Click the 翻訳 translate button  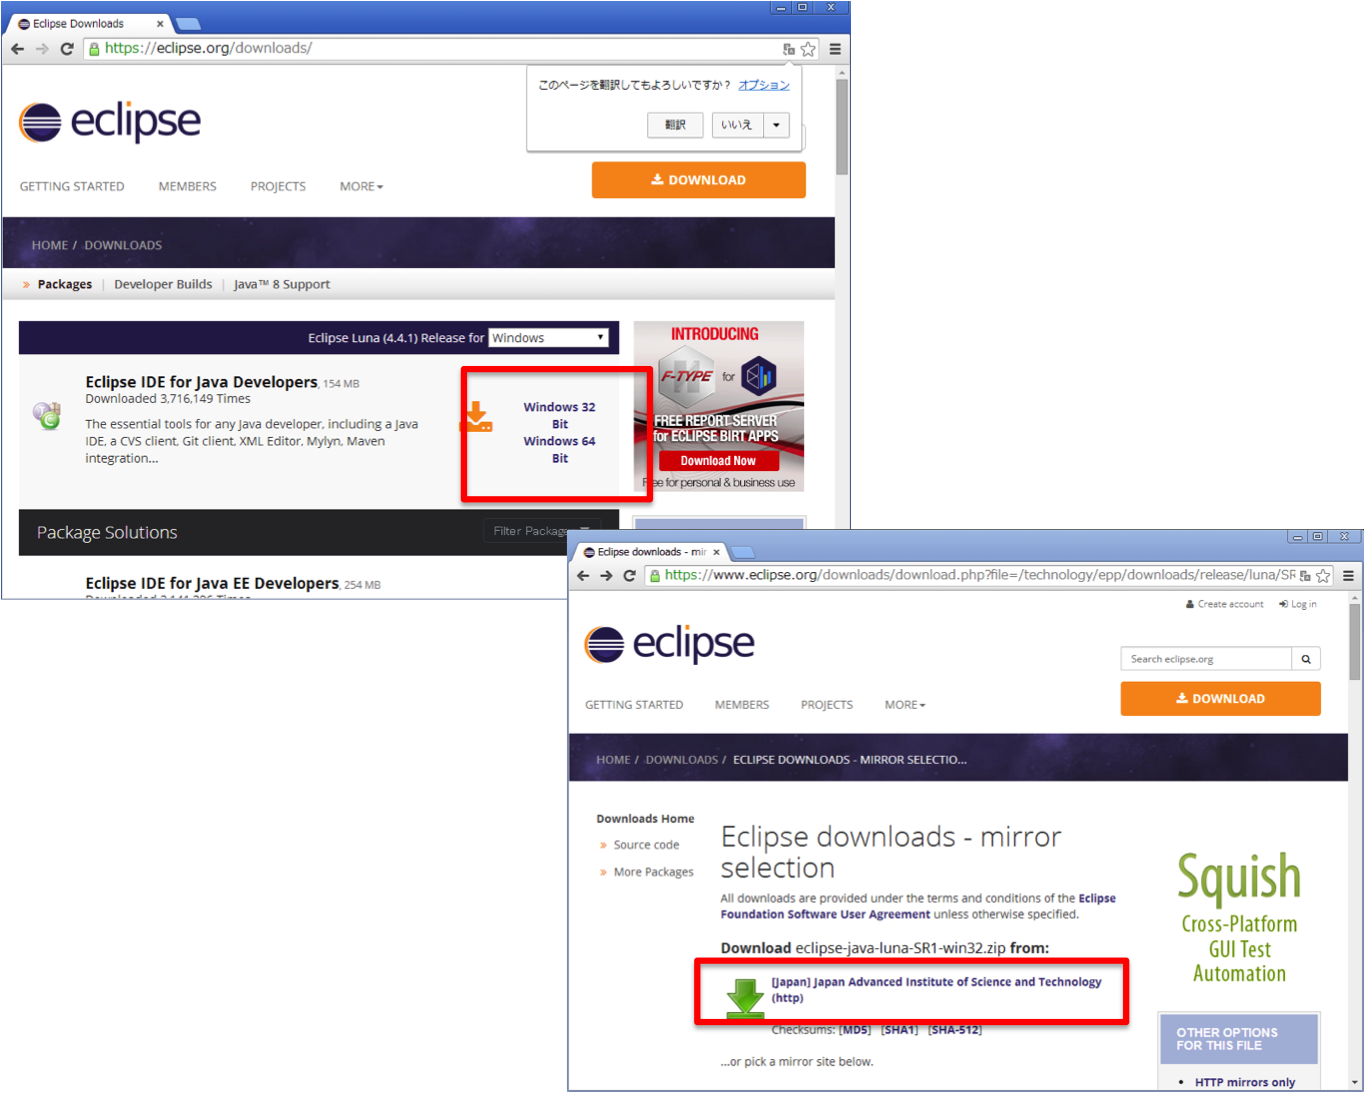pos(676,125)
